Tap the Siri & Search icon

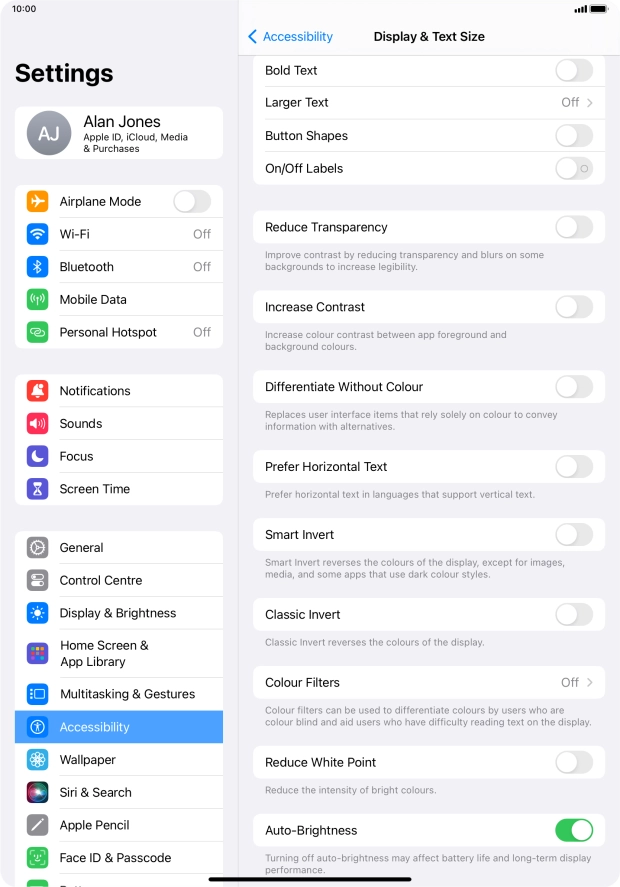click(37, 793)
